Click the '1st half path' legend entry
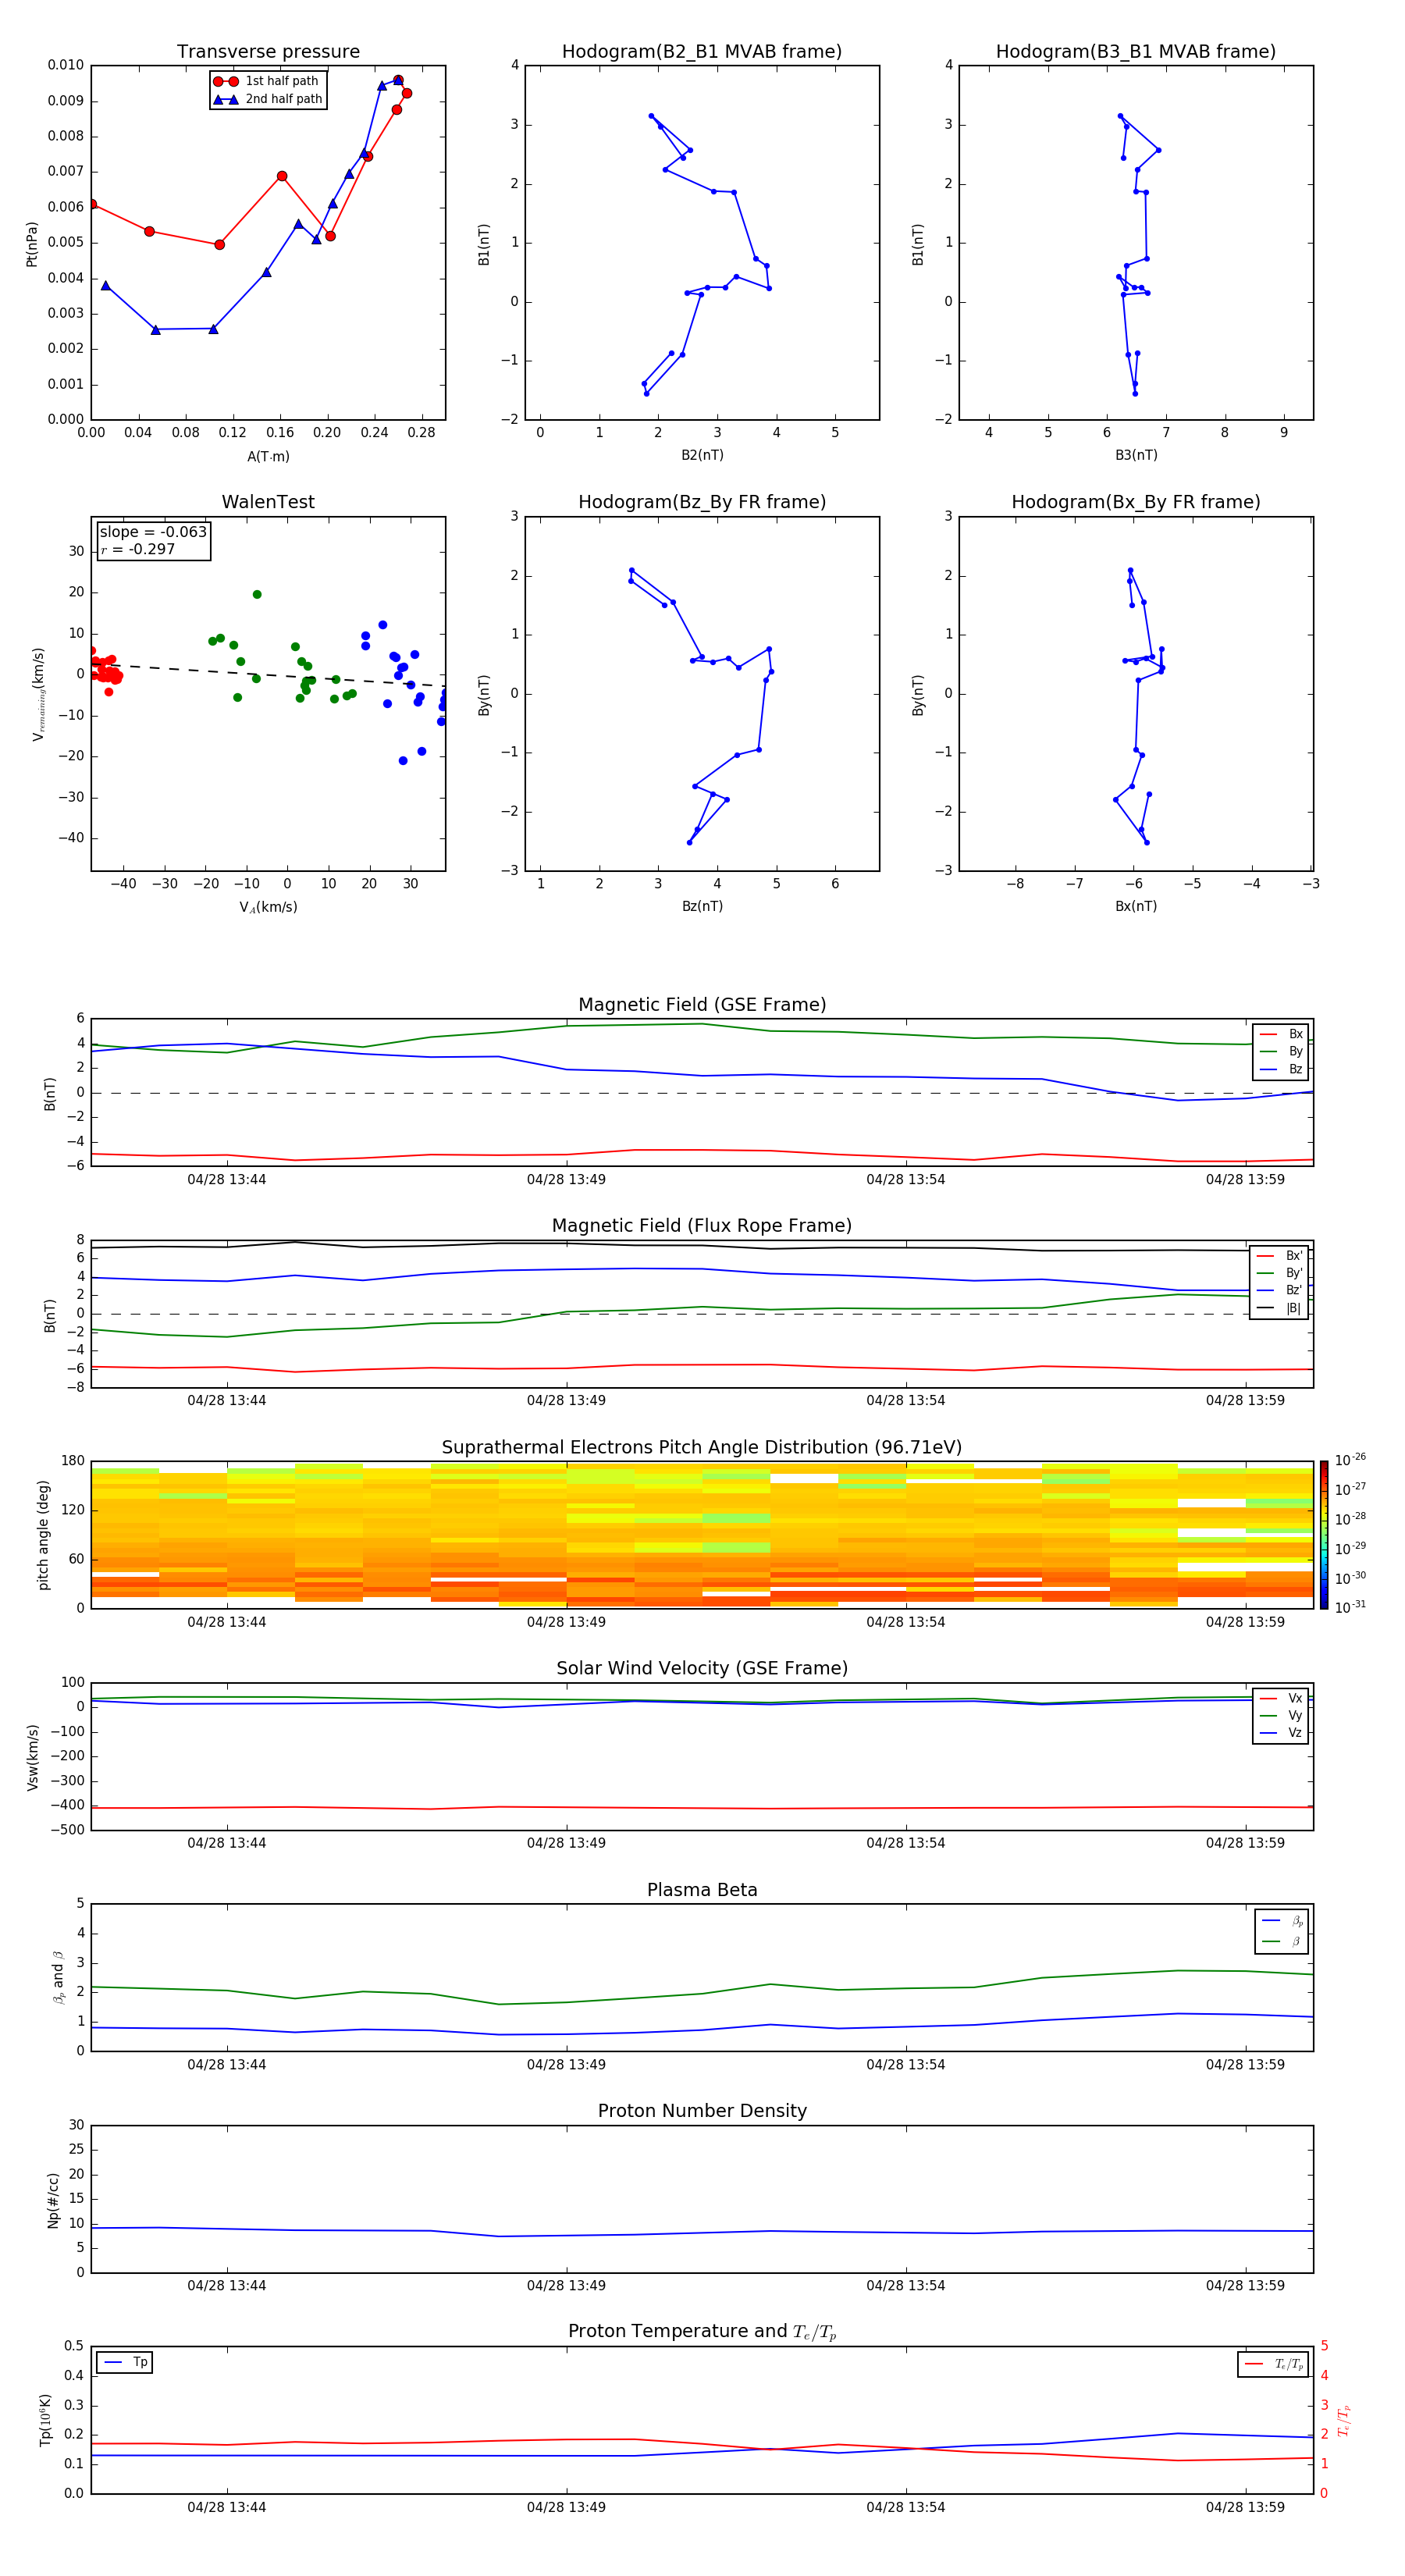Screen dimensions: 1405x2576 coord(266,81)
